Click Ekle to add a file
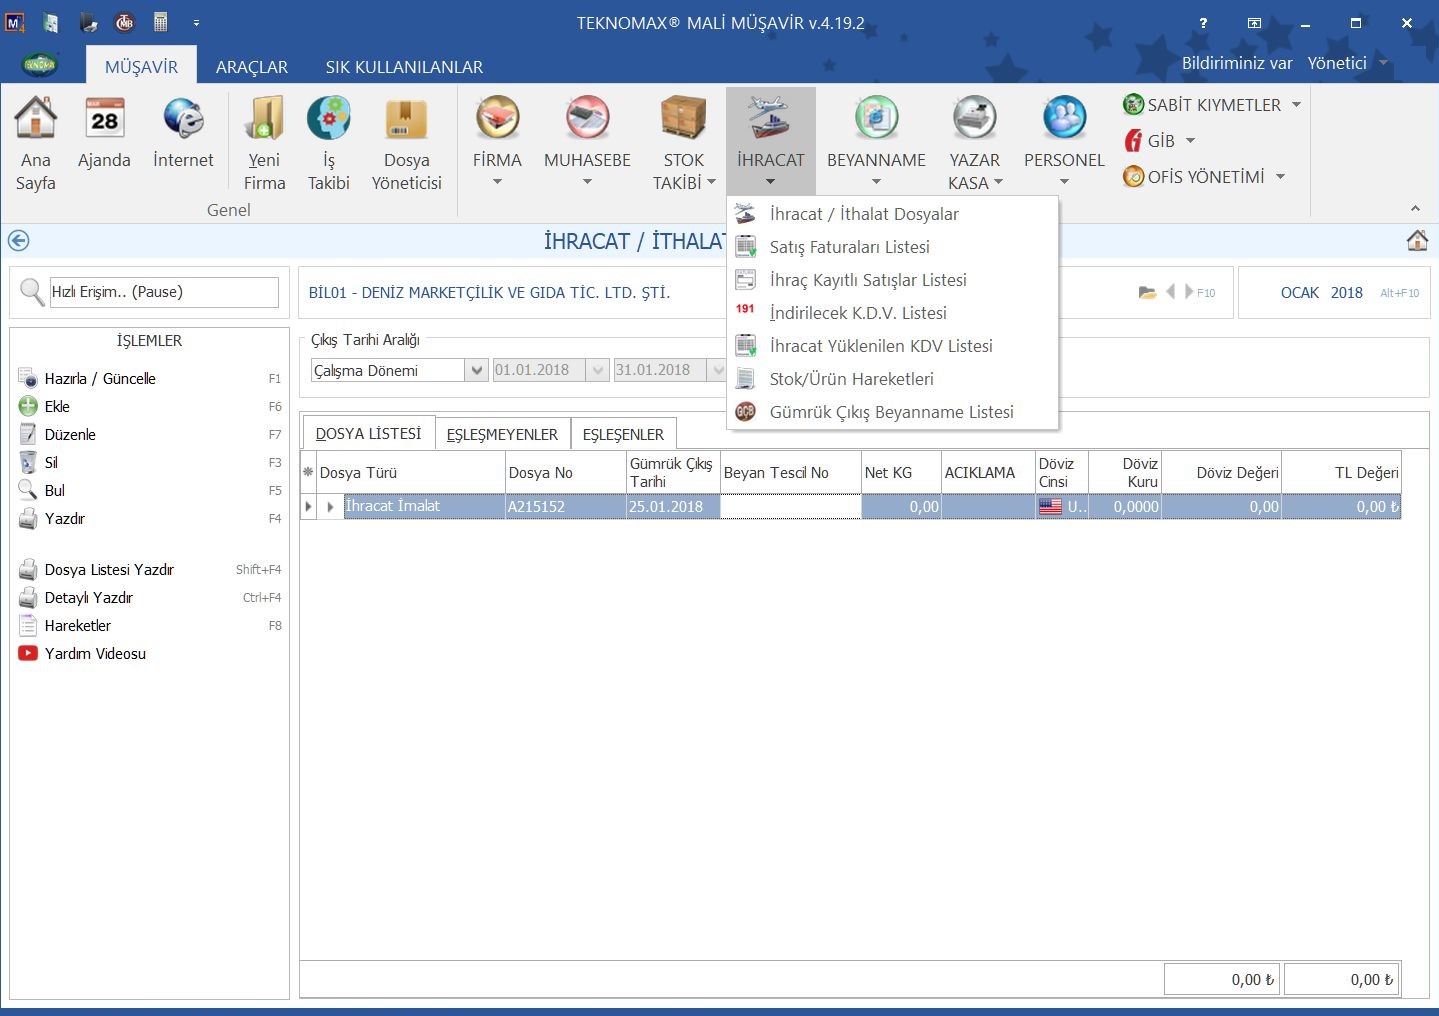The image size is (1439, 1016). (57, 407)
